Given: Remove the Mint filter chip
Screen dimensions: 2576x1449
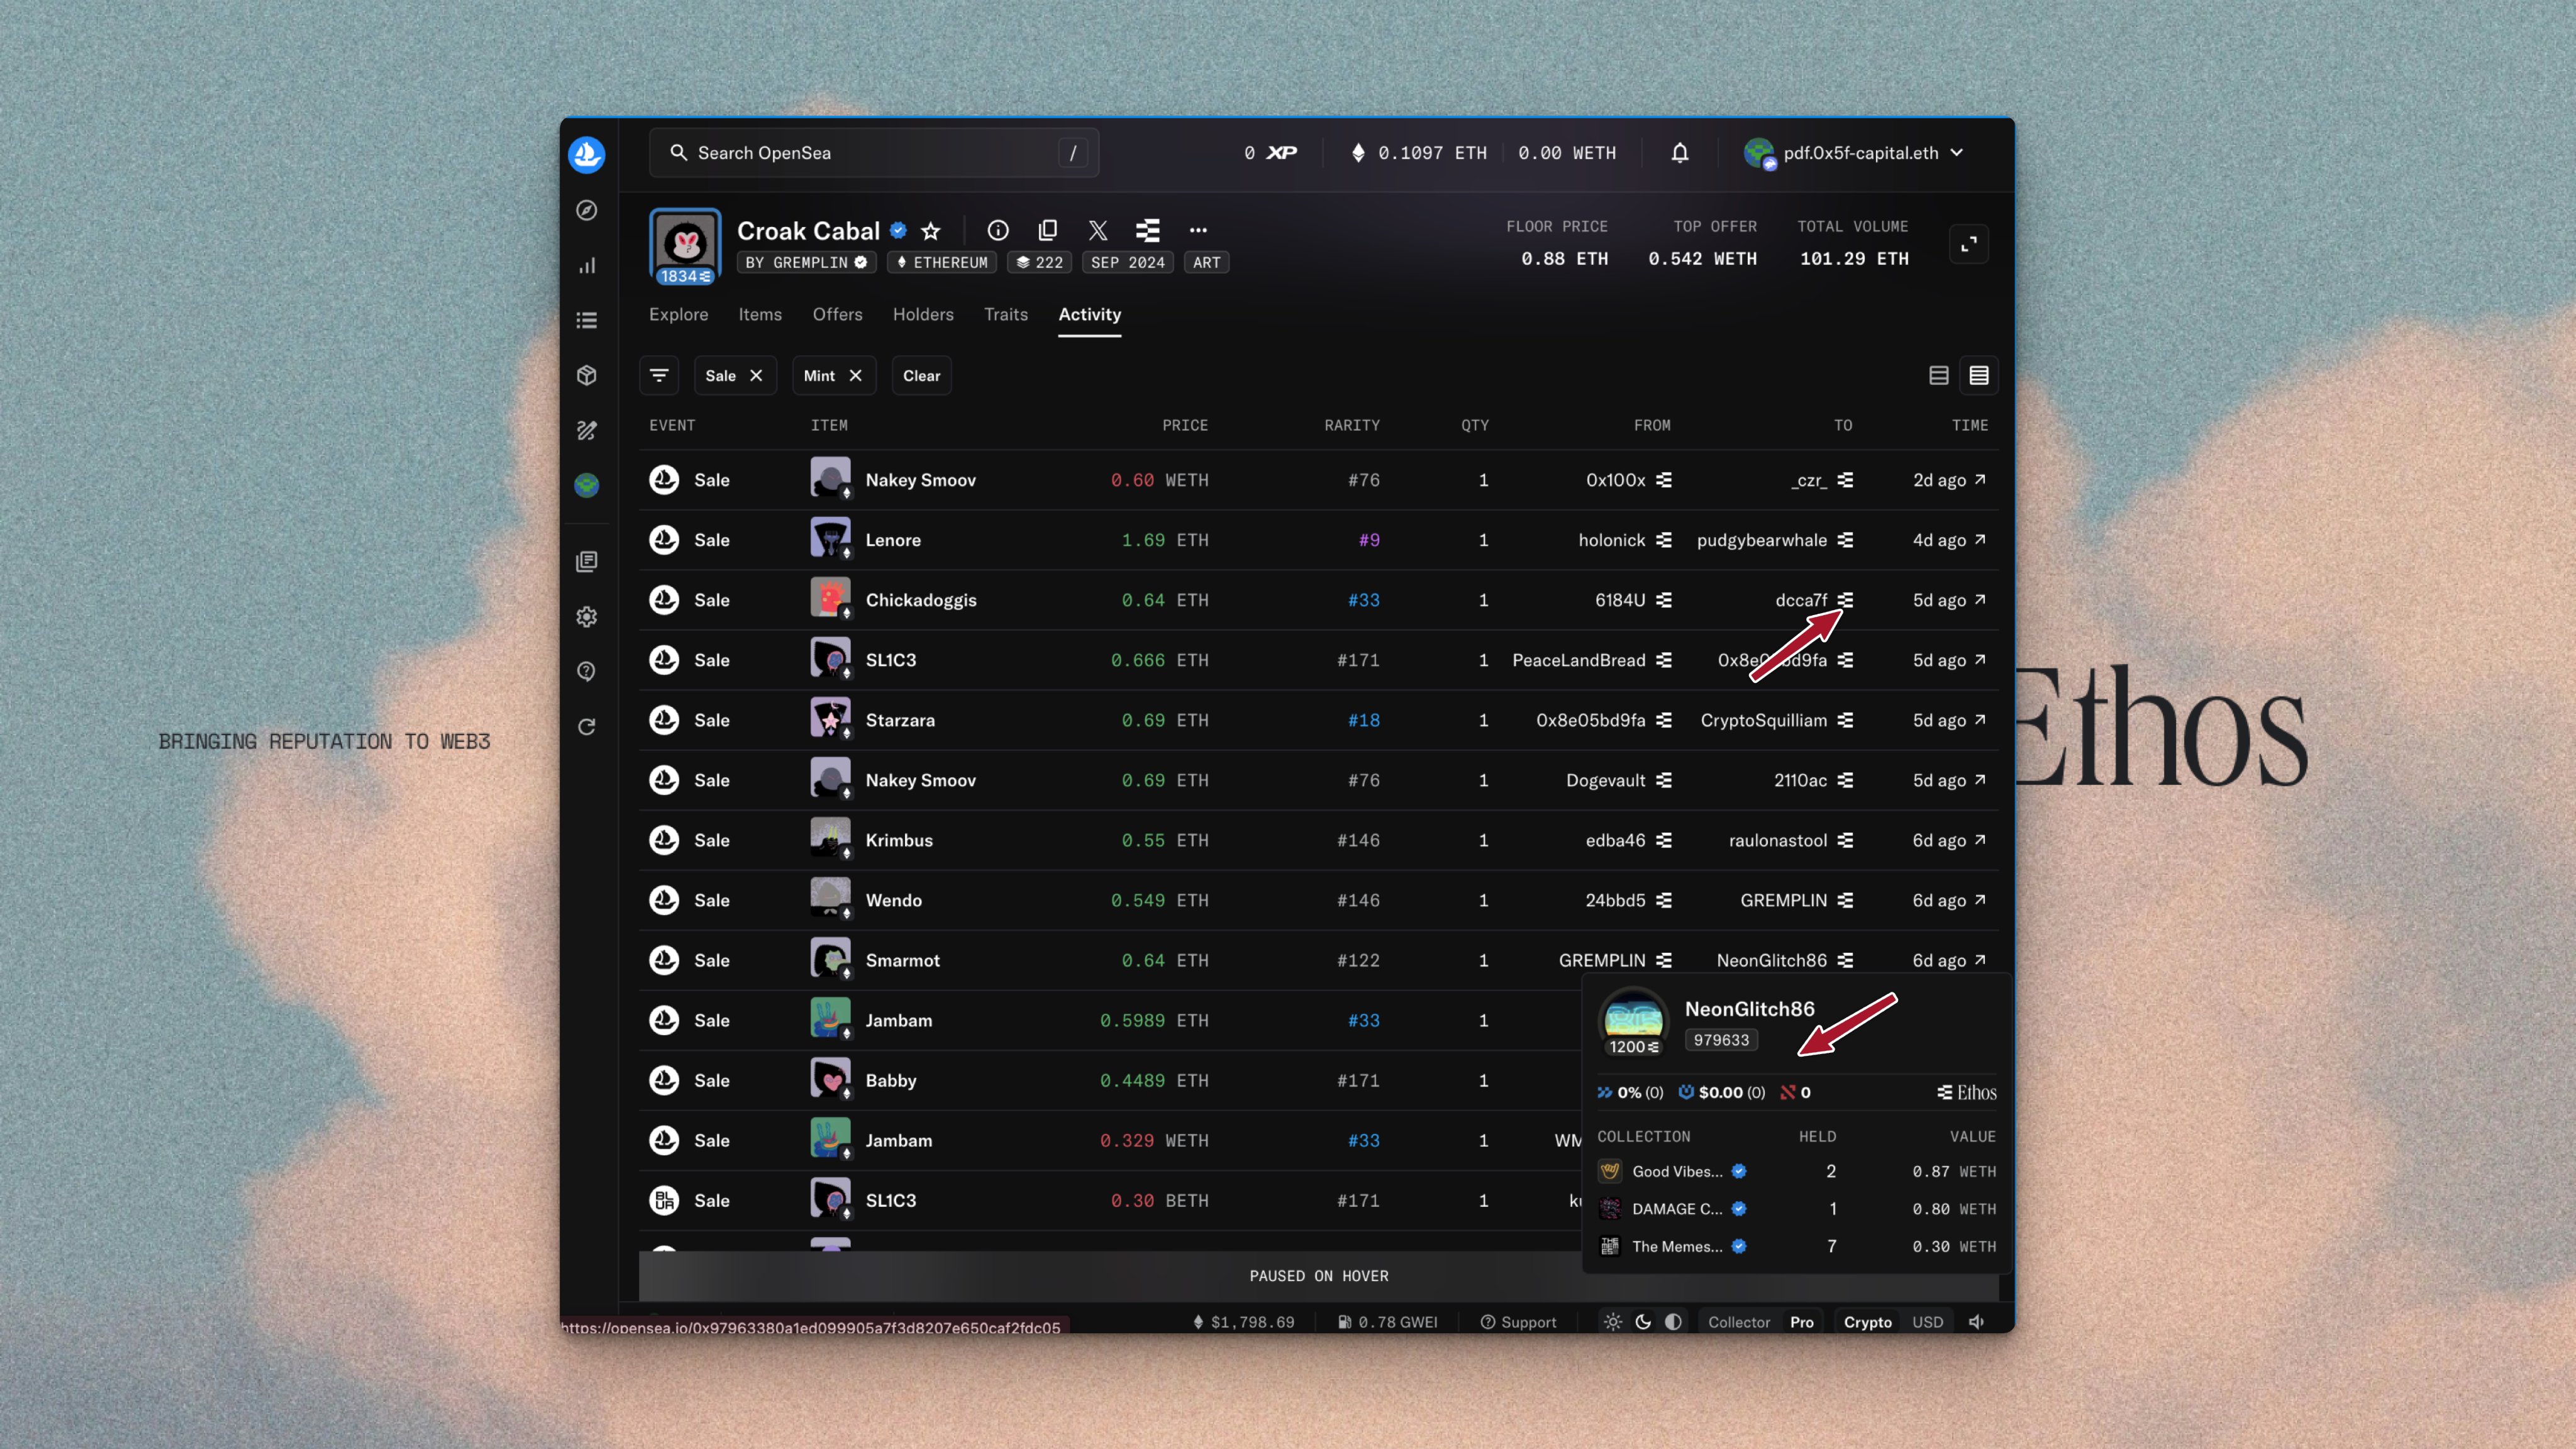Looking at the screenshot, I should [x=856, y=376].
